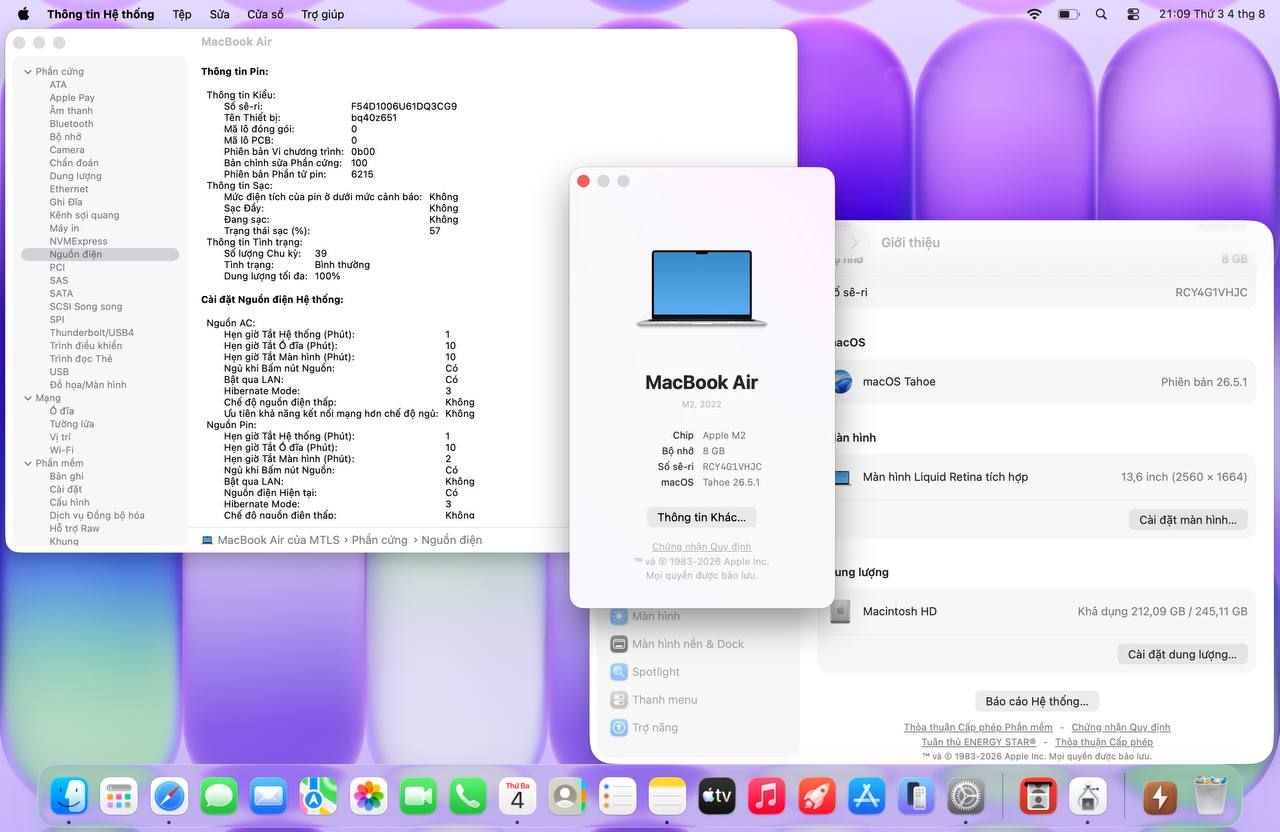Open Contacts from the Dock
The height and width of the screenshot is (832, 1280).
click(567, 796)
